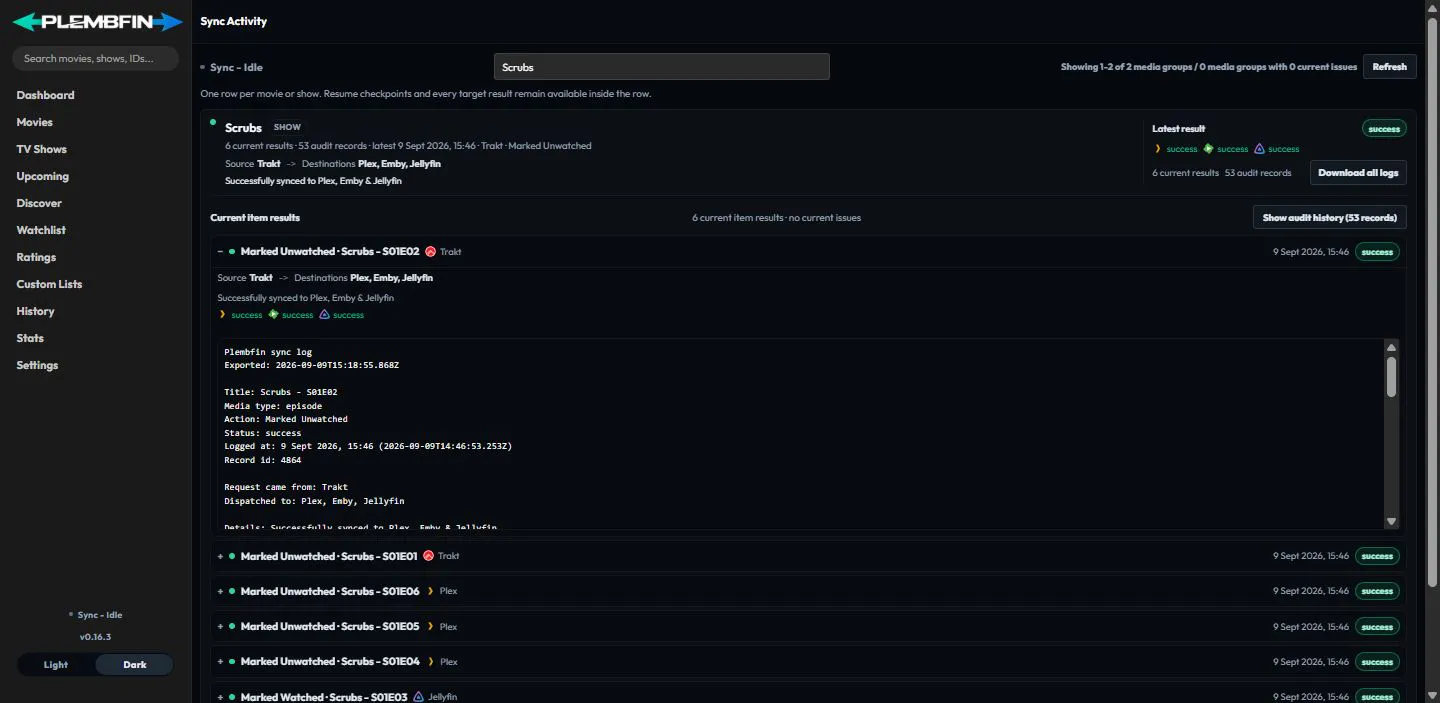The height and width of the screenshot is (703, 1440).
Task: Open Settings in the sidebar
Action: pos(37,365)
